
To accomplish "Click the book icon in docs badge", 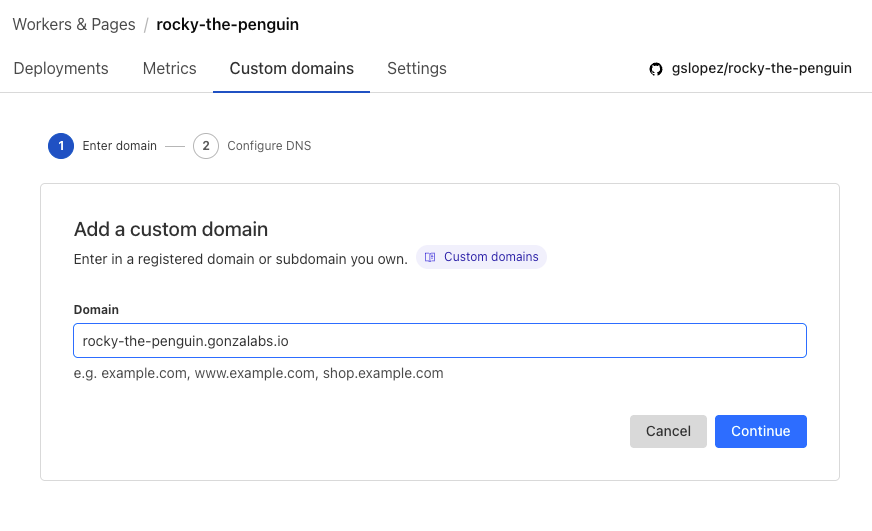I will [x=430, y=257].
